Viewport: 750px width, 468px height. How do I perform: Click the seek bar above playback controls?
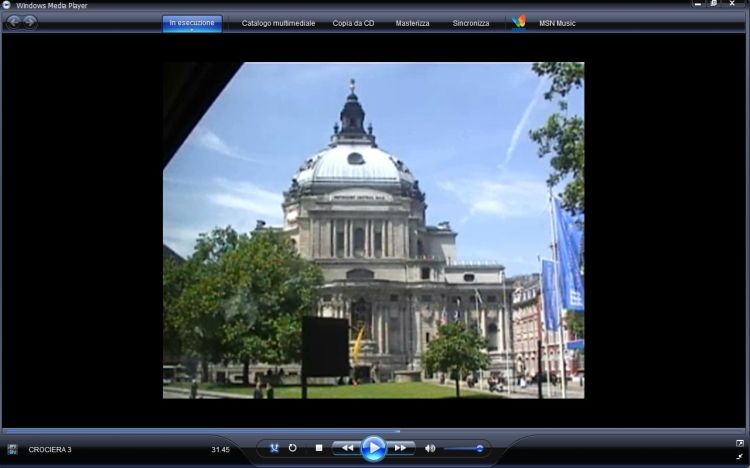375,432
